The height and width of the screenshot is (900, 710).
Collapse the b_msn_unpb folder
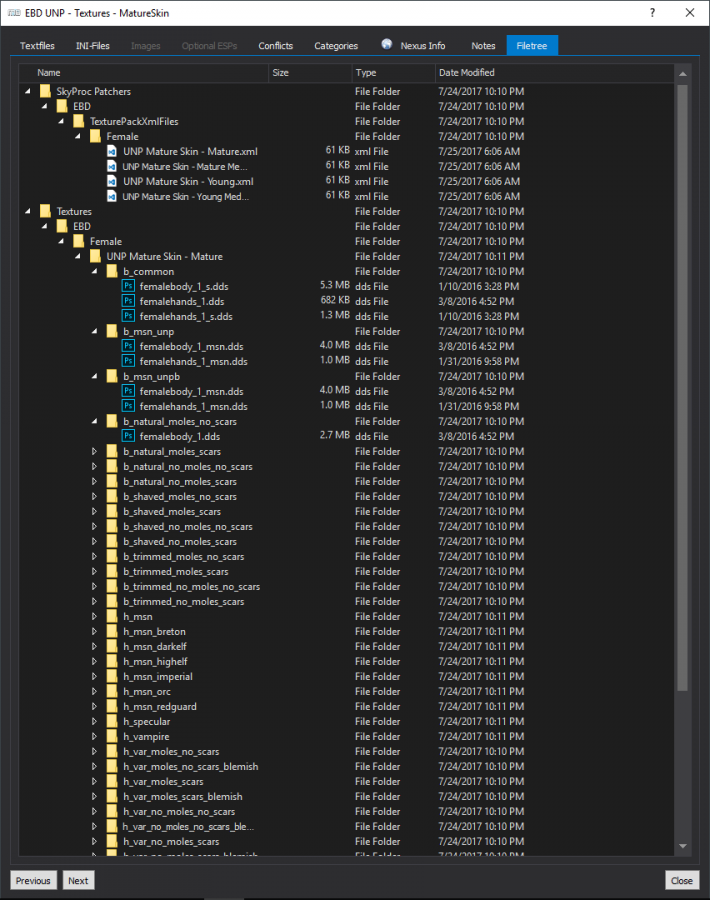95,377
